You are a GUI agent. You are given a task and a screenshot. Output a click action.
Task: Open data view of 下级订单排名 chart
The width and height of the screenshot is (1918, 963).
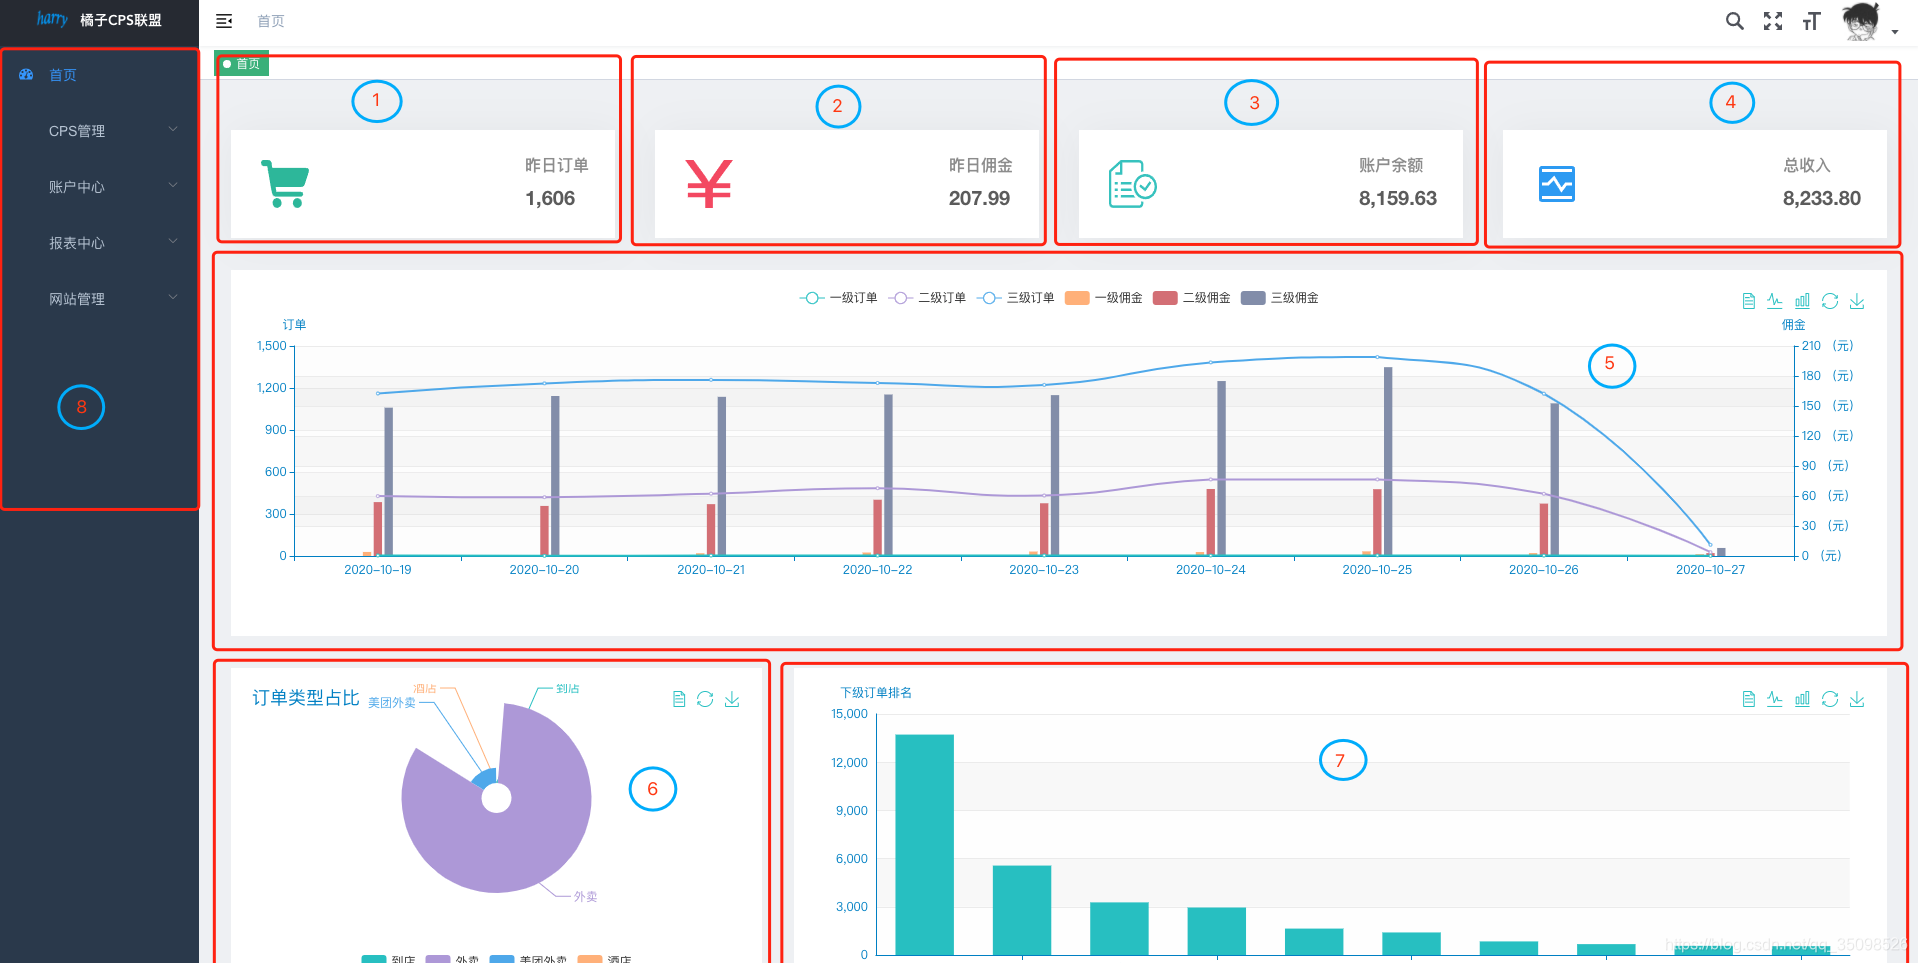tap(1749, 699)
